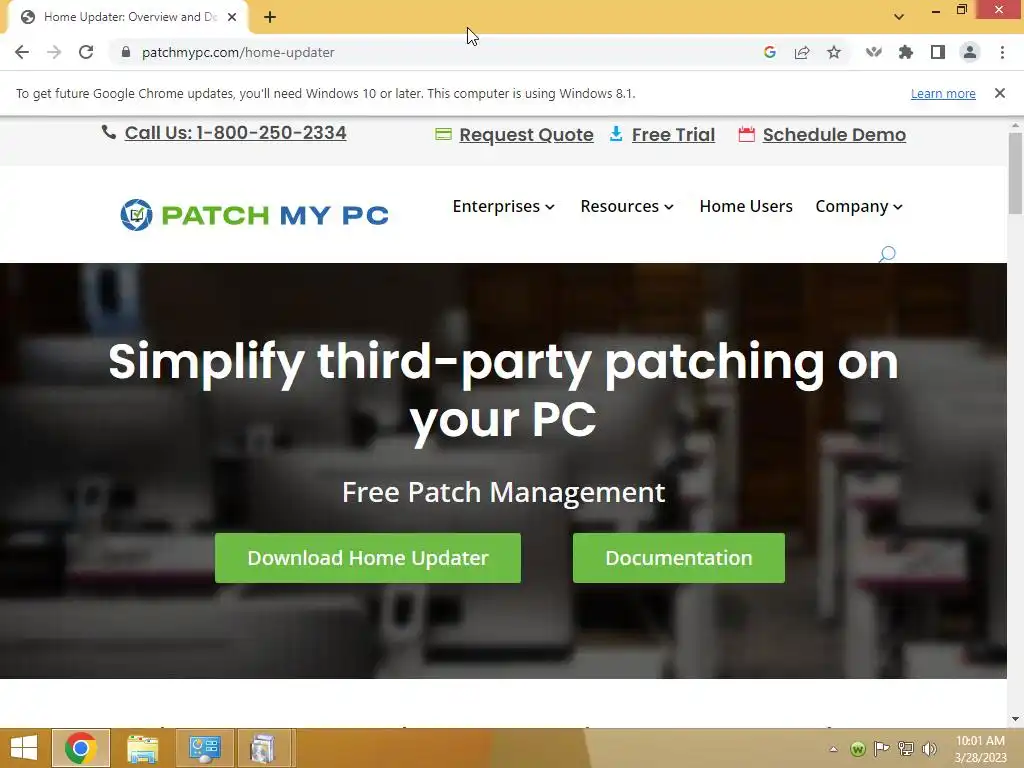Click the browser forward arrow
This screenshot has width=1024, height=768.
click(x=54, y=52)
